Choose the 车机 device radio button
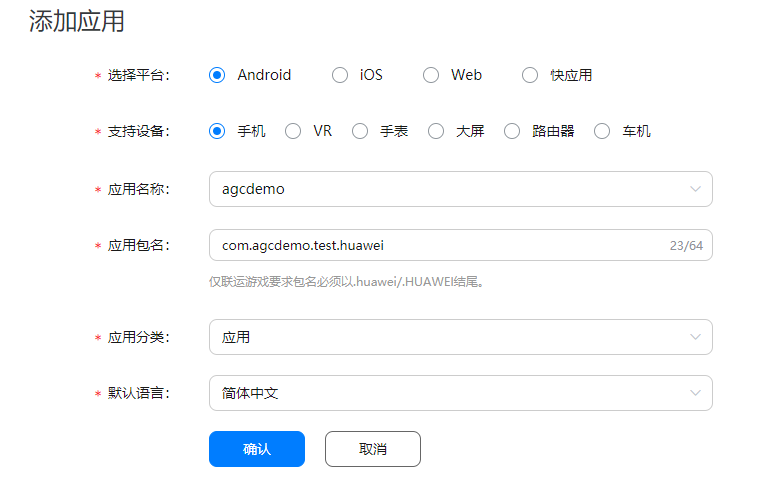The width and height of the screenshot is (757, 490). [x=602, y=131]
